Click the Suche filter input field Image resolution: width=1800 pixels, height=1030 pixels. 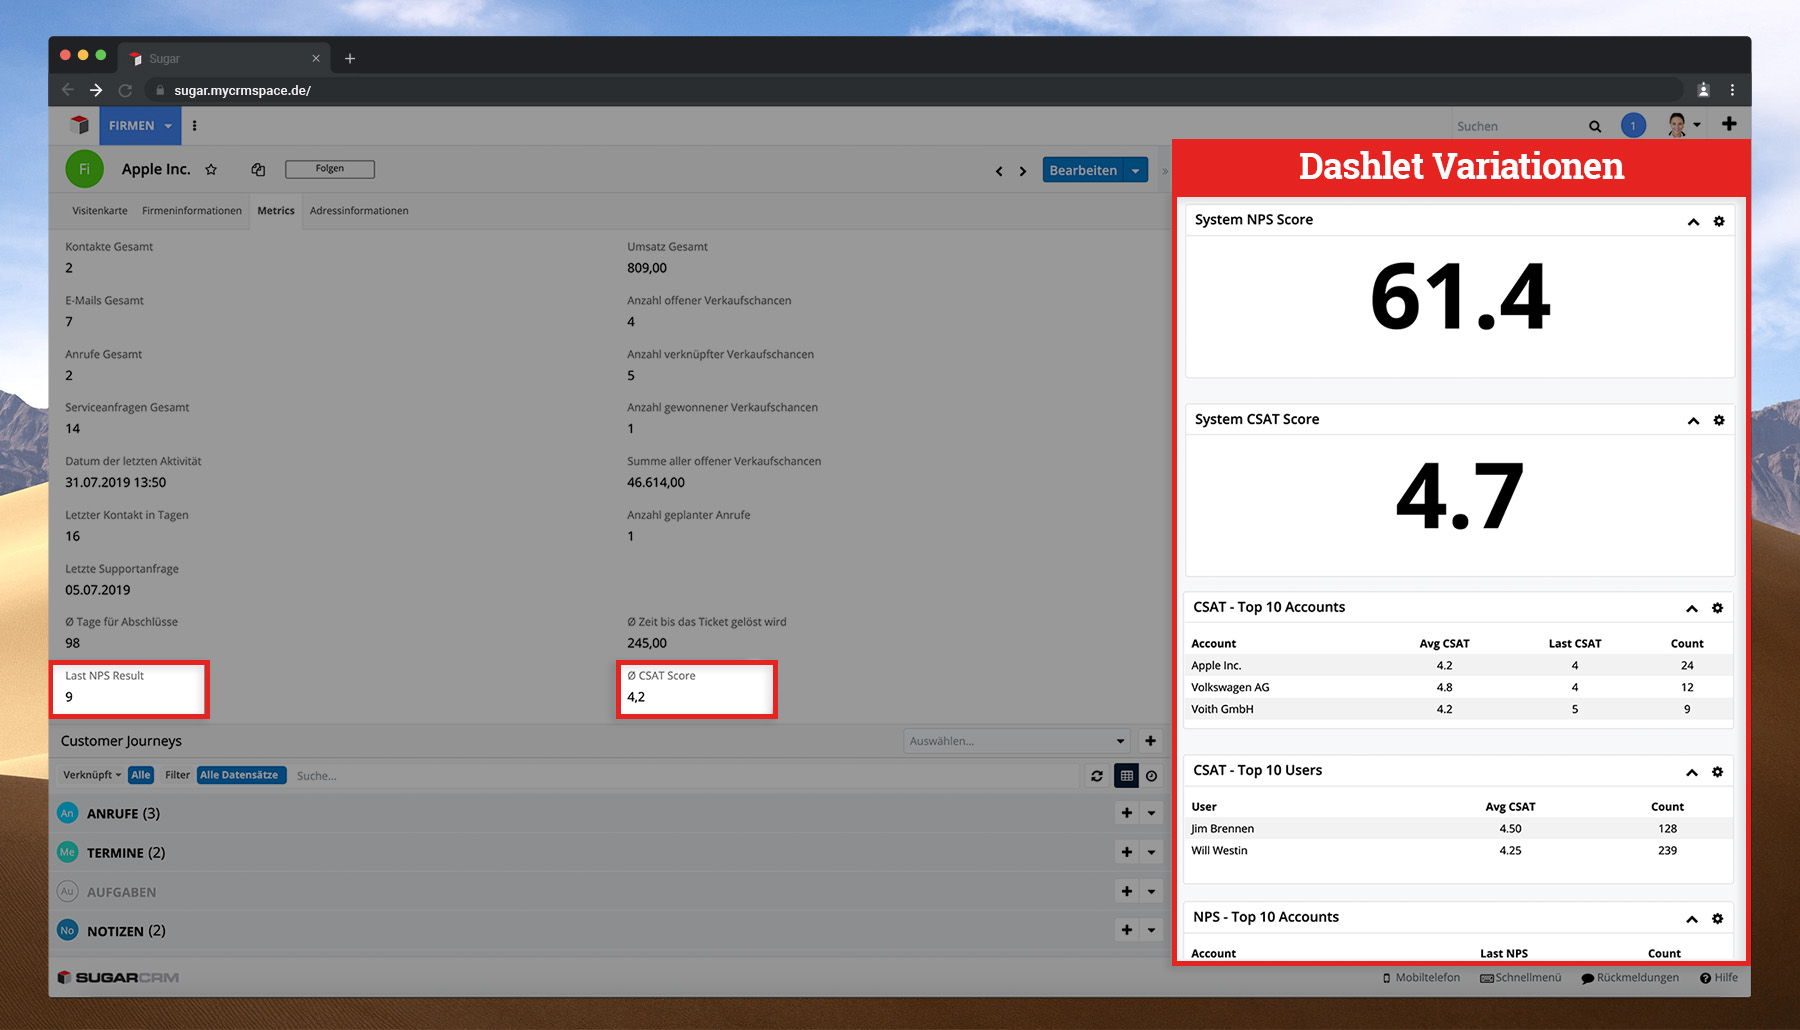[x=680, y=776]
